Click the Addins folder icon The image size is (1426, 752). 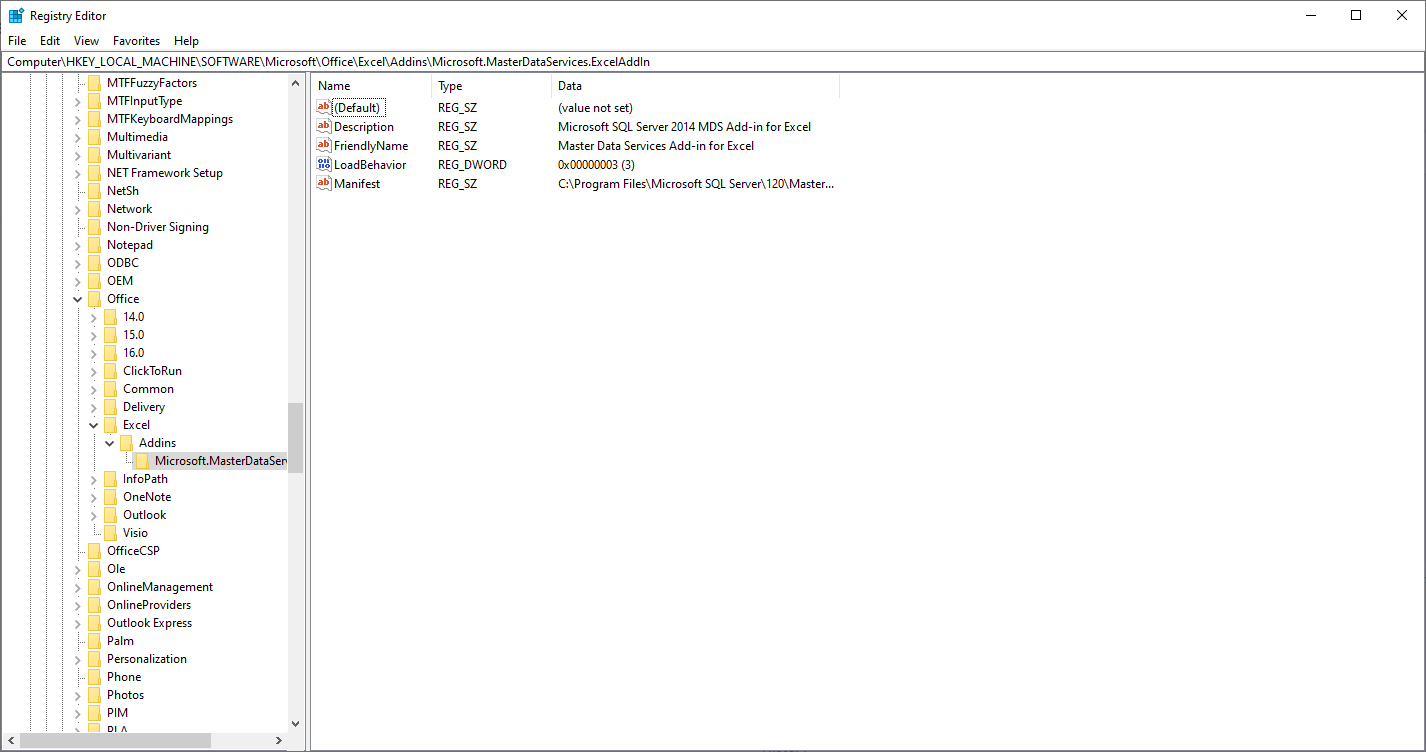click(127, 443)
